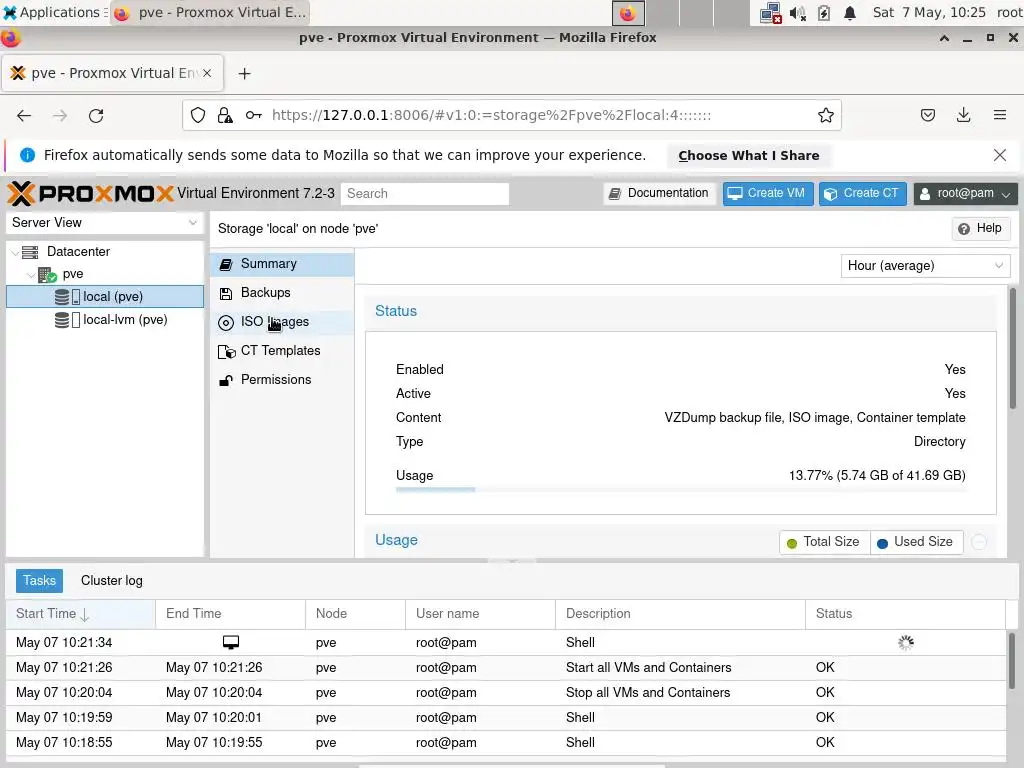Open the Firefox downloads panel

coord(963,116)
